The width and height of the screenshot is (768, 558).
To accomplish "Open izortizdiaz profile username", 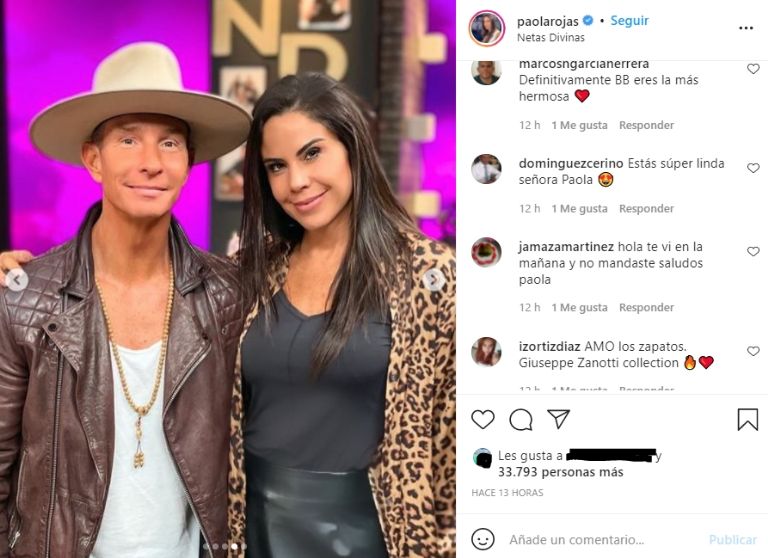I will point(549,346).
